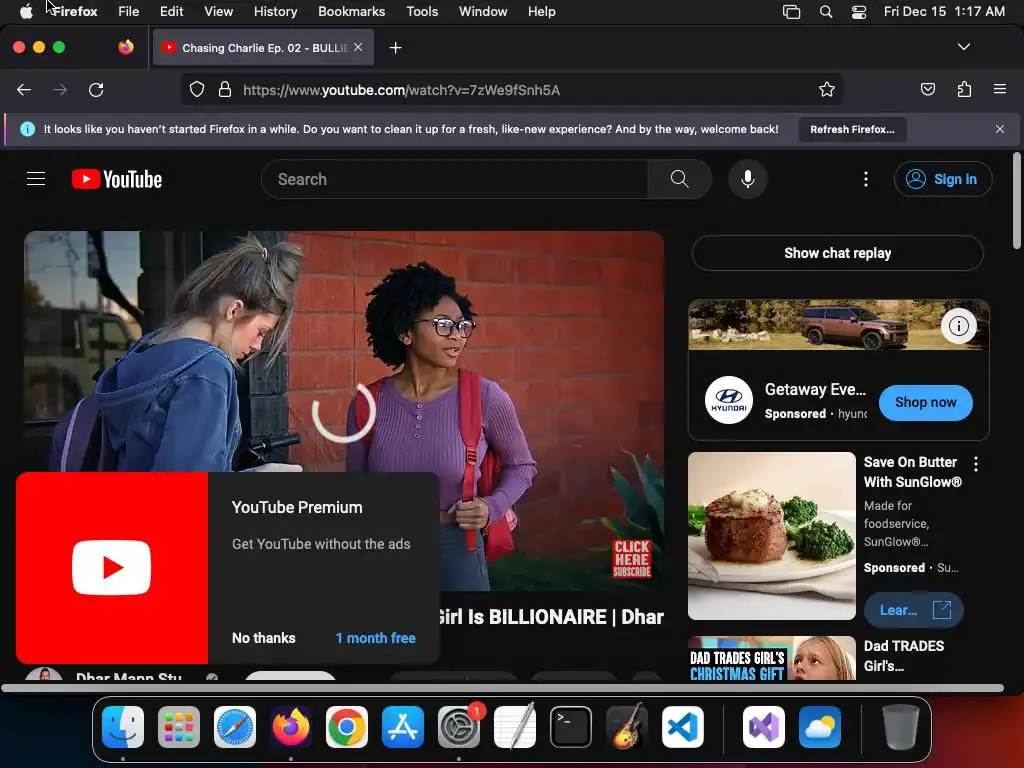
Task: Open Launchpad from the dock
Action: coord(179,727)
